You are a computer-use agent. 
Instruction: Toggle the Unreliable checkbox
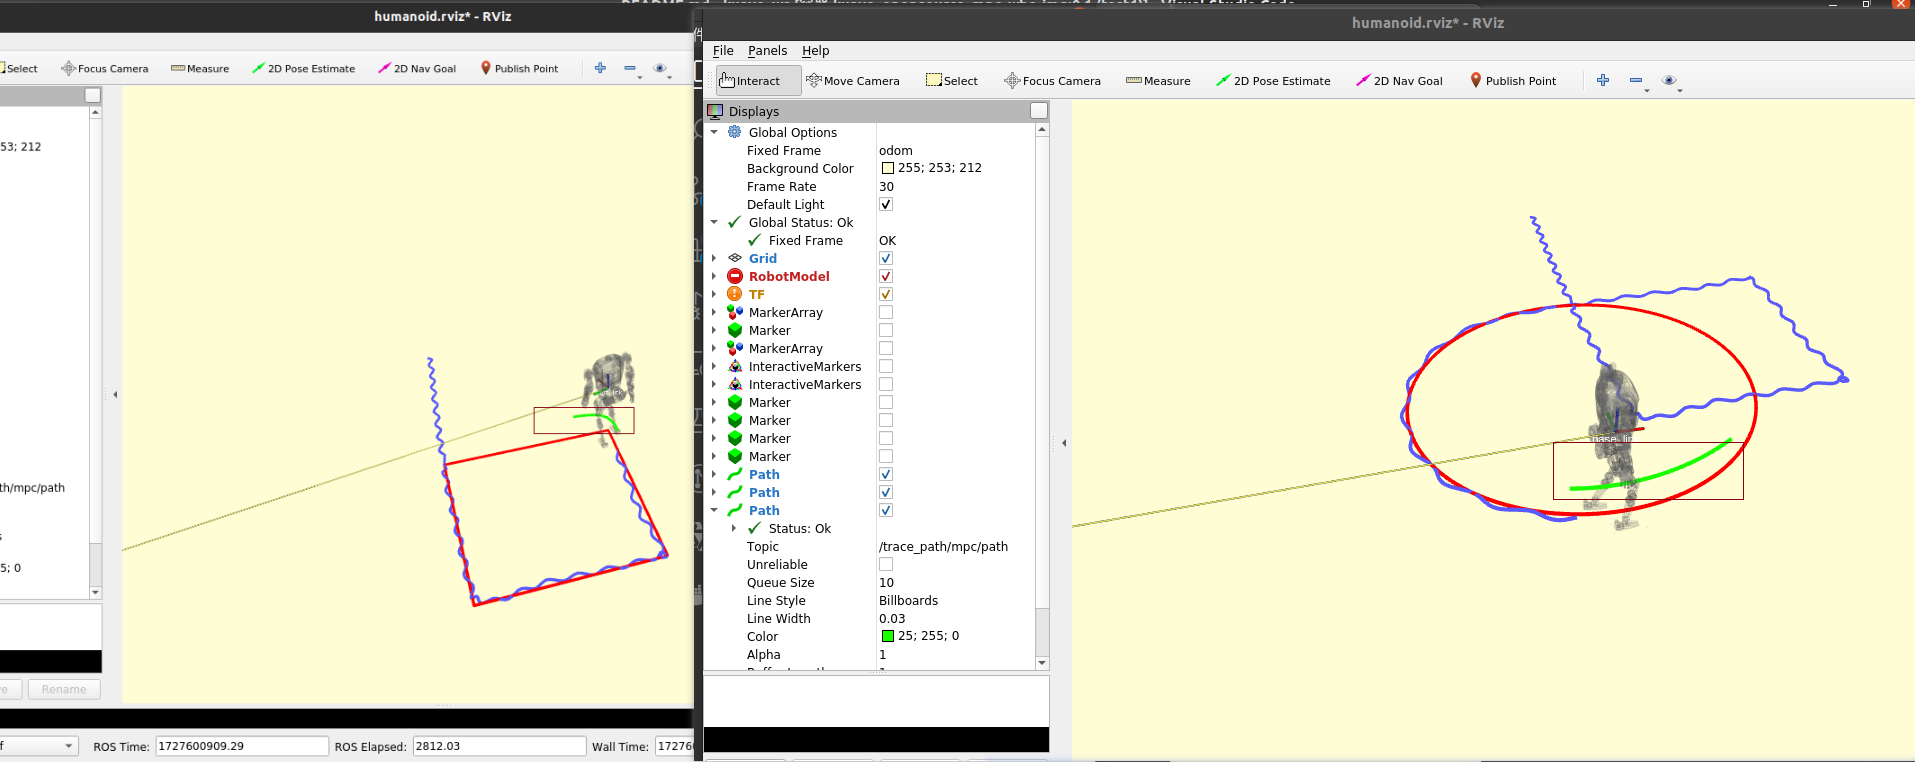[x=886, y=564]
